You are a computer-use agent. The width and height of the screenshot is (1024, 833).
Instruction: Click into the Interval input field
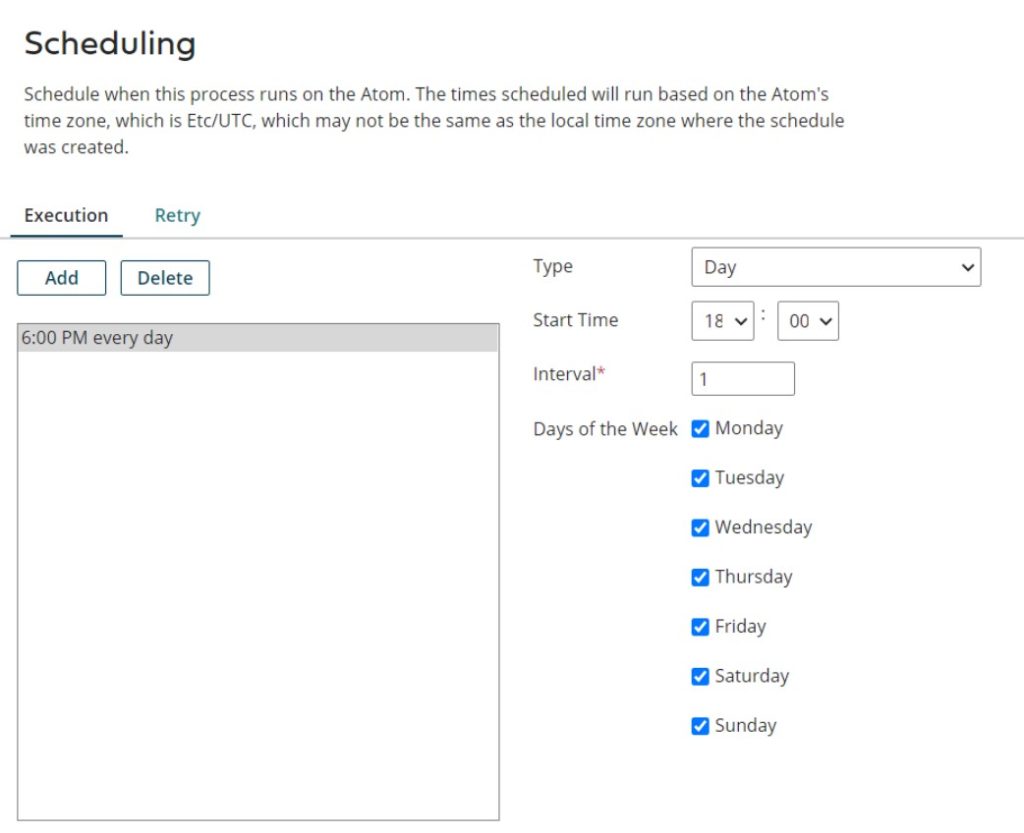tap(742, 379)
